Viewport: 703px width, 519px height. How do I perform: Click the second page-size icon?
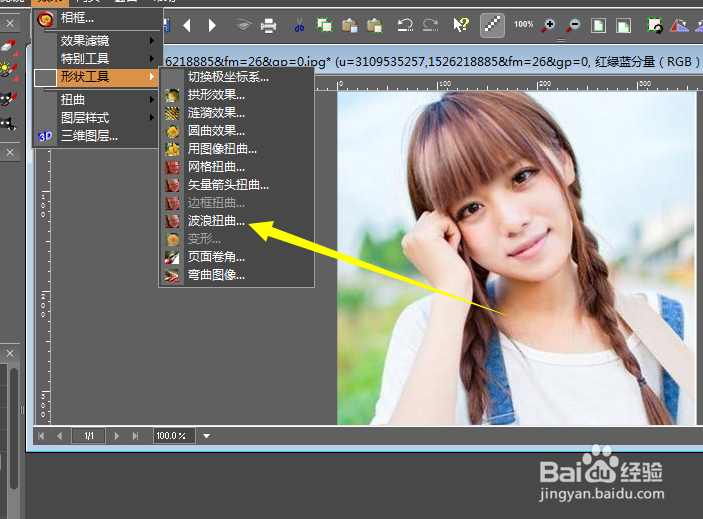click(623, 25)
